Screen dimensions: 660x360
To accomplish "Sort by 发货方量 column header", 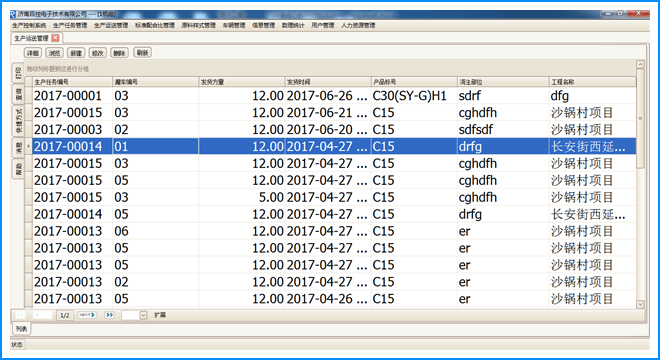I will [x=242, y=82].
